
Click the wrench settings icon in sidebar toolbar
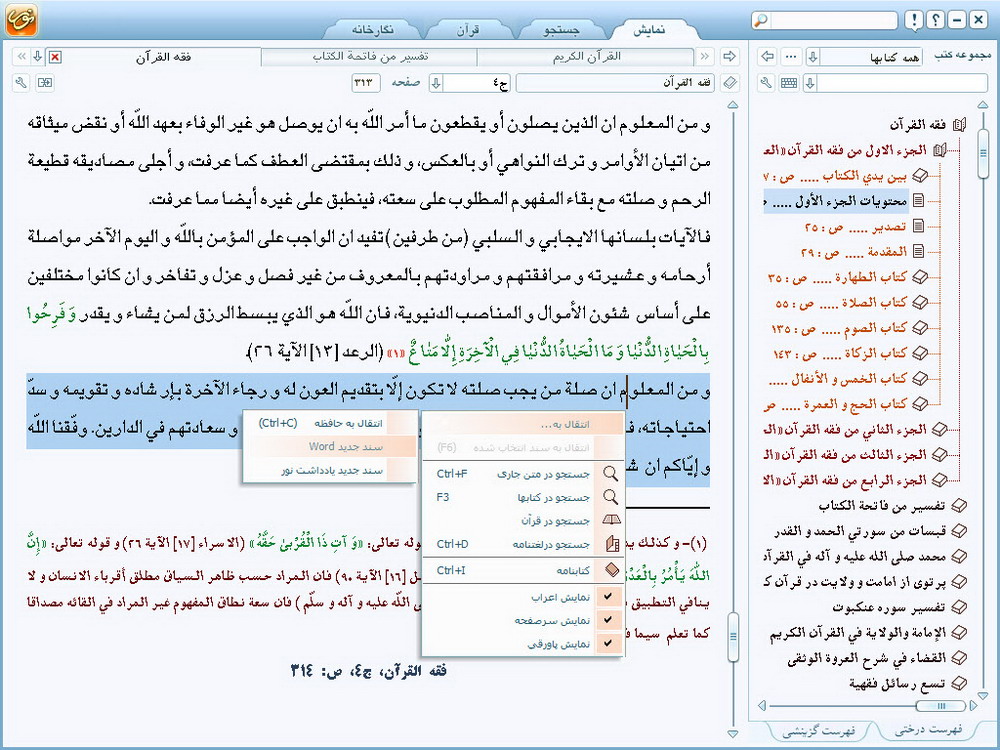coord(766,82)
